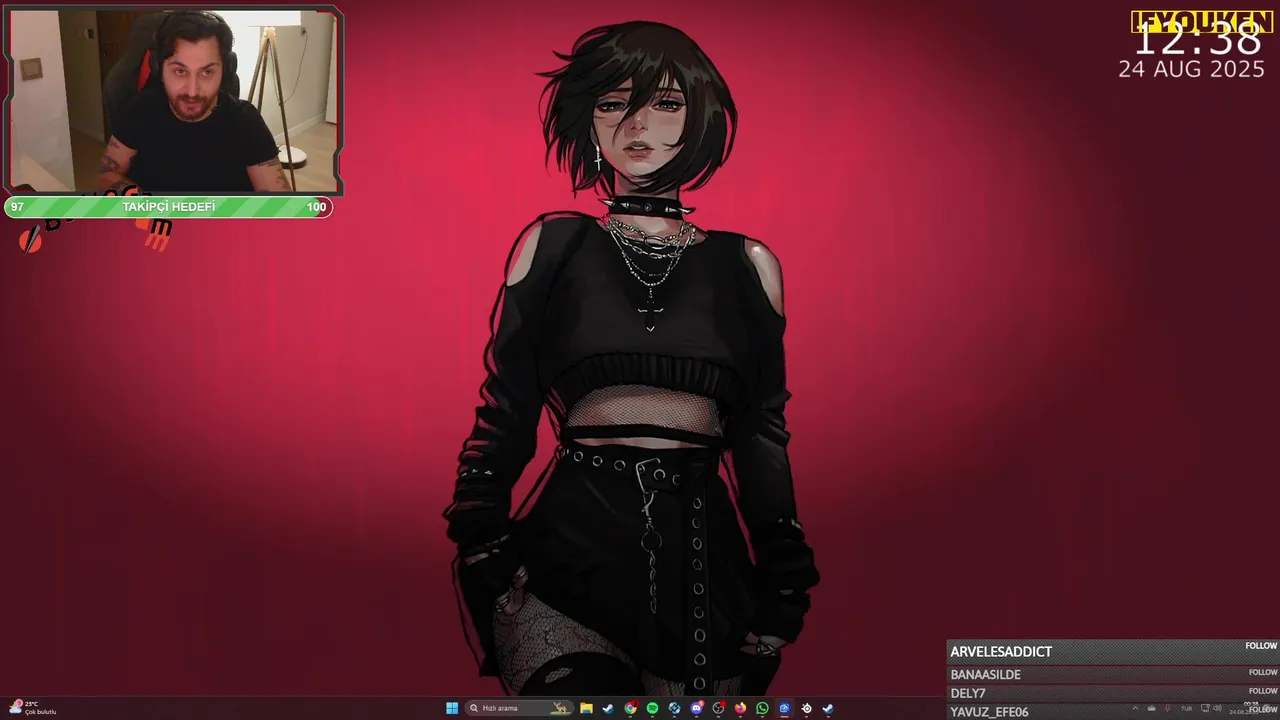Open the last Steam icon on taskbar
Screen dimensions: 1280x720
828,708
